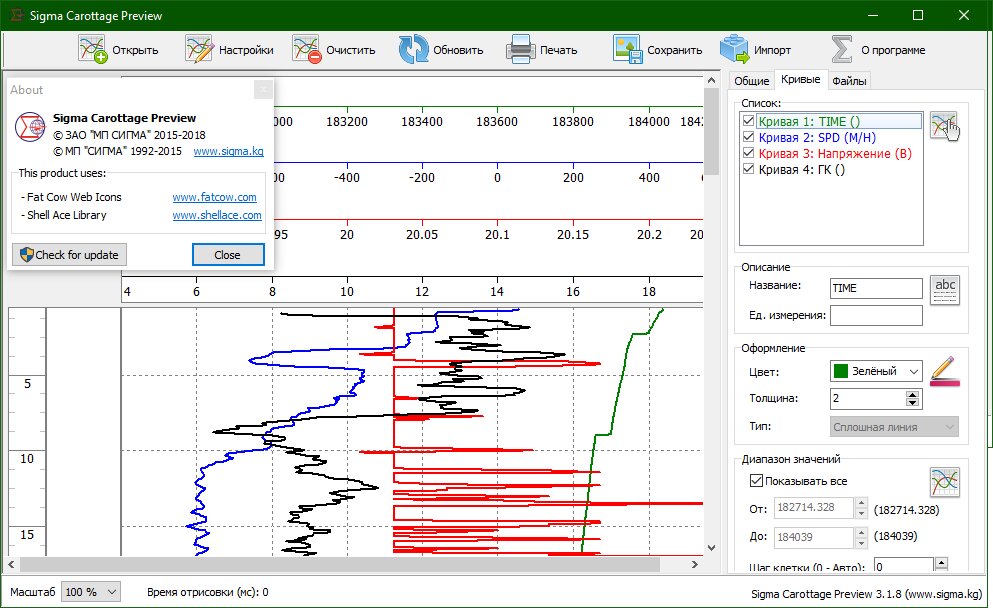Click the Ед. измерения input field

tap(876, 315)
